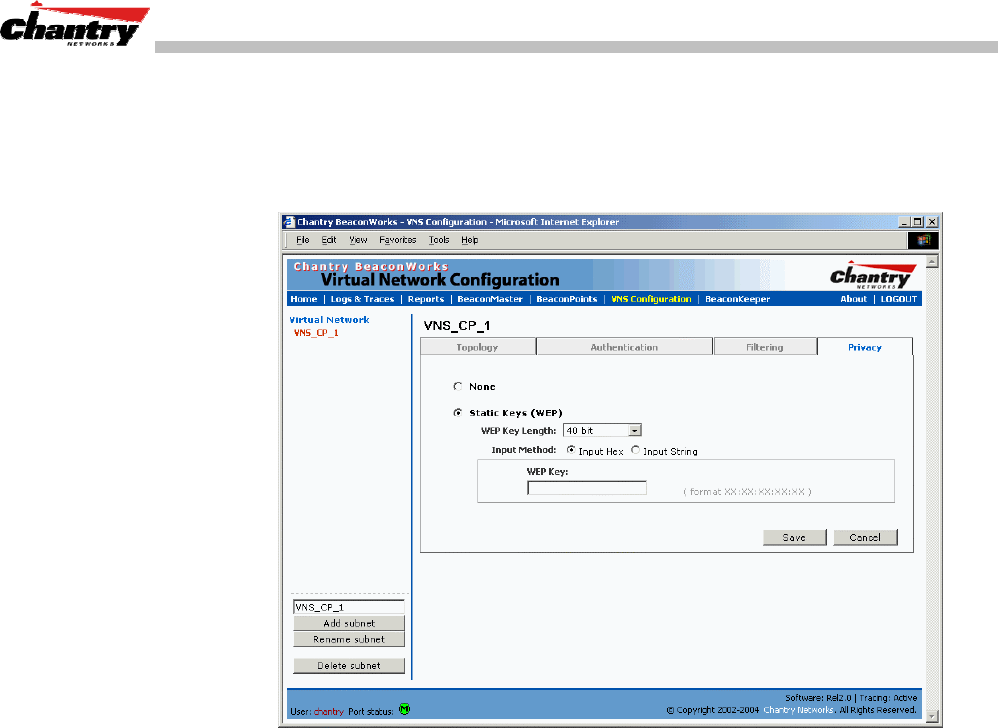Image resolution: width=998 pixels, height=728 pixels.
Task: Open the WEP Key Length dropdown
Action: click(602, 431)
